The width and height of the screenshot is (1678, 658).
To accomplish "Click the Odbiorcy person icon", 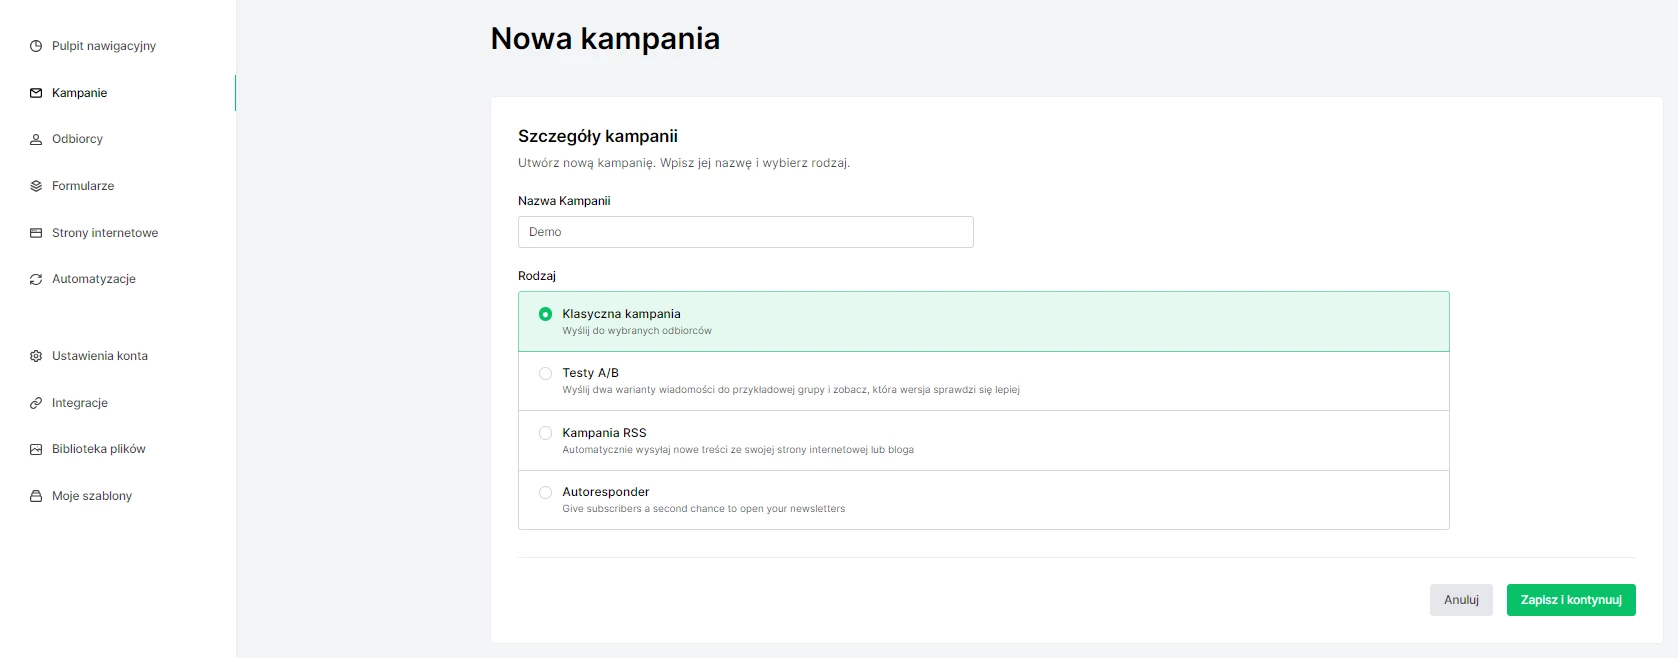I will coord(36,139).
